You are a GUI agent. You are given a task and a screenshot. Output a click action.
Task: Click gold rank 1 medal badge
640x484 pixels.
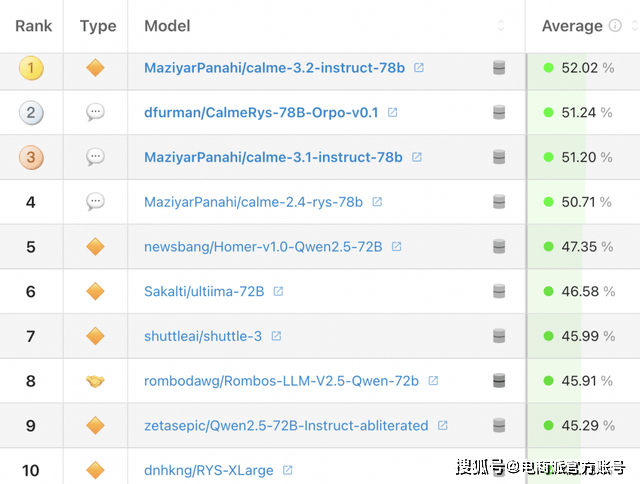(31, 68)
